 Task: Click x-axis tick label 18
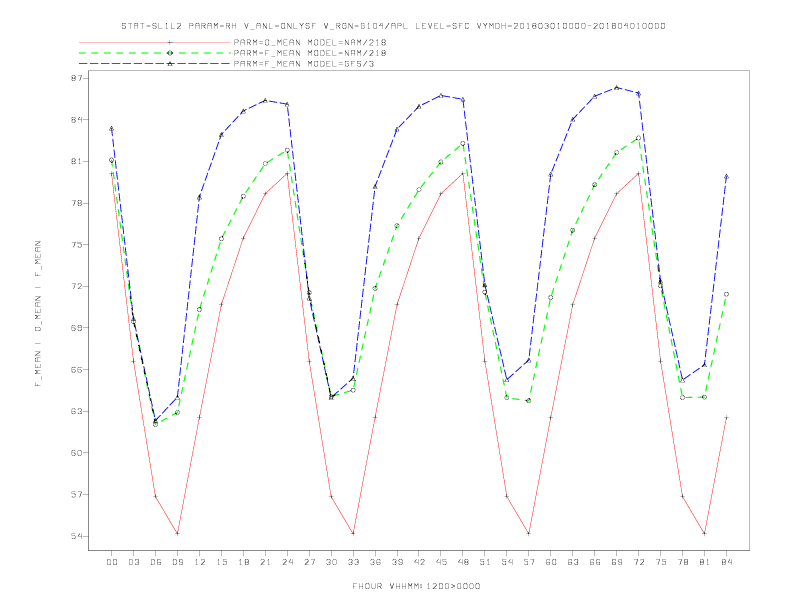pyautogui.click(x=243, y=562)
